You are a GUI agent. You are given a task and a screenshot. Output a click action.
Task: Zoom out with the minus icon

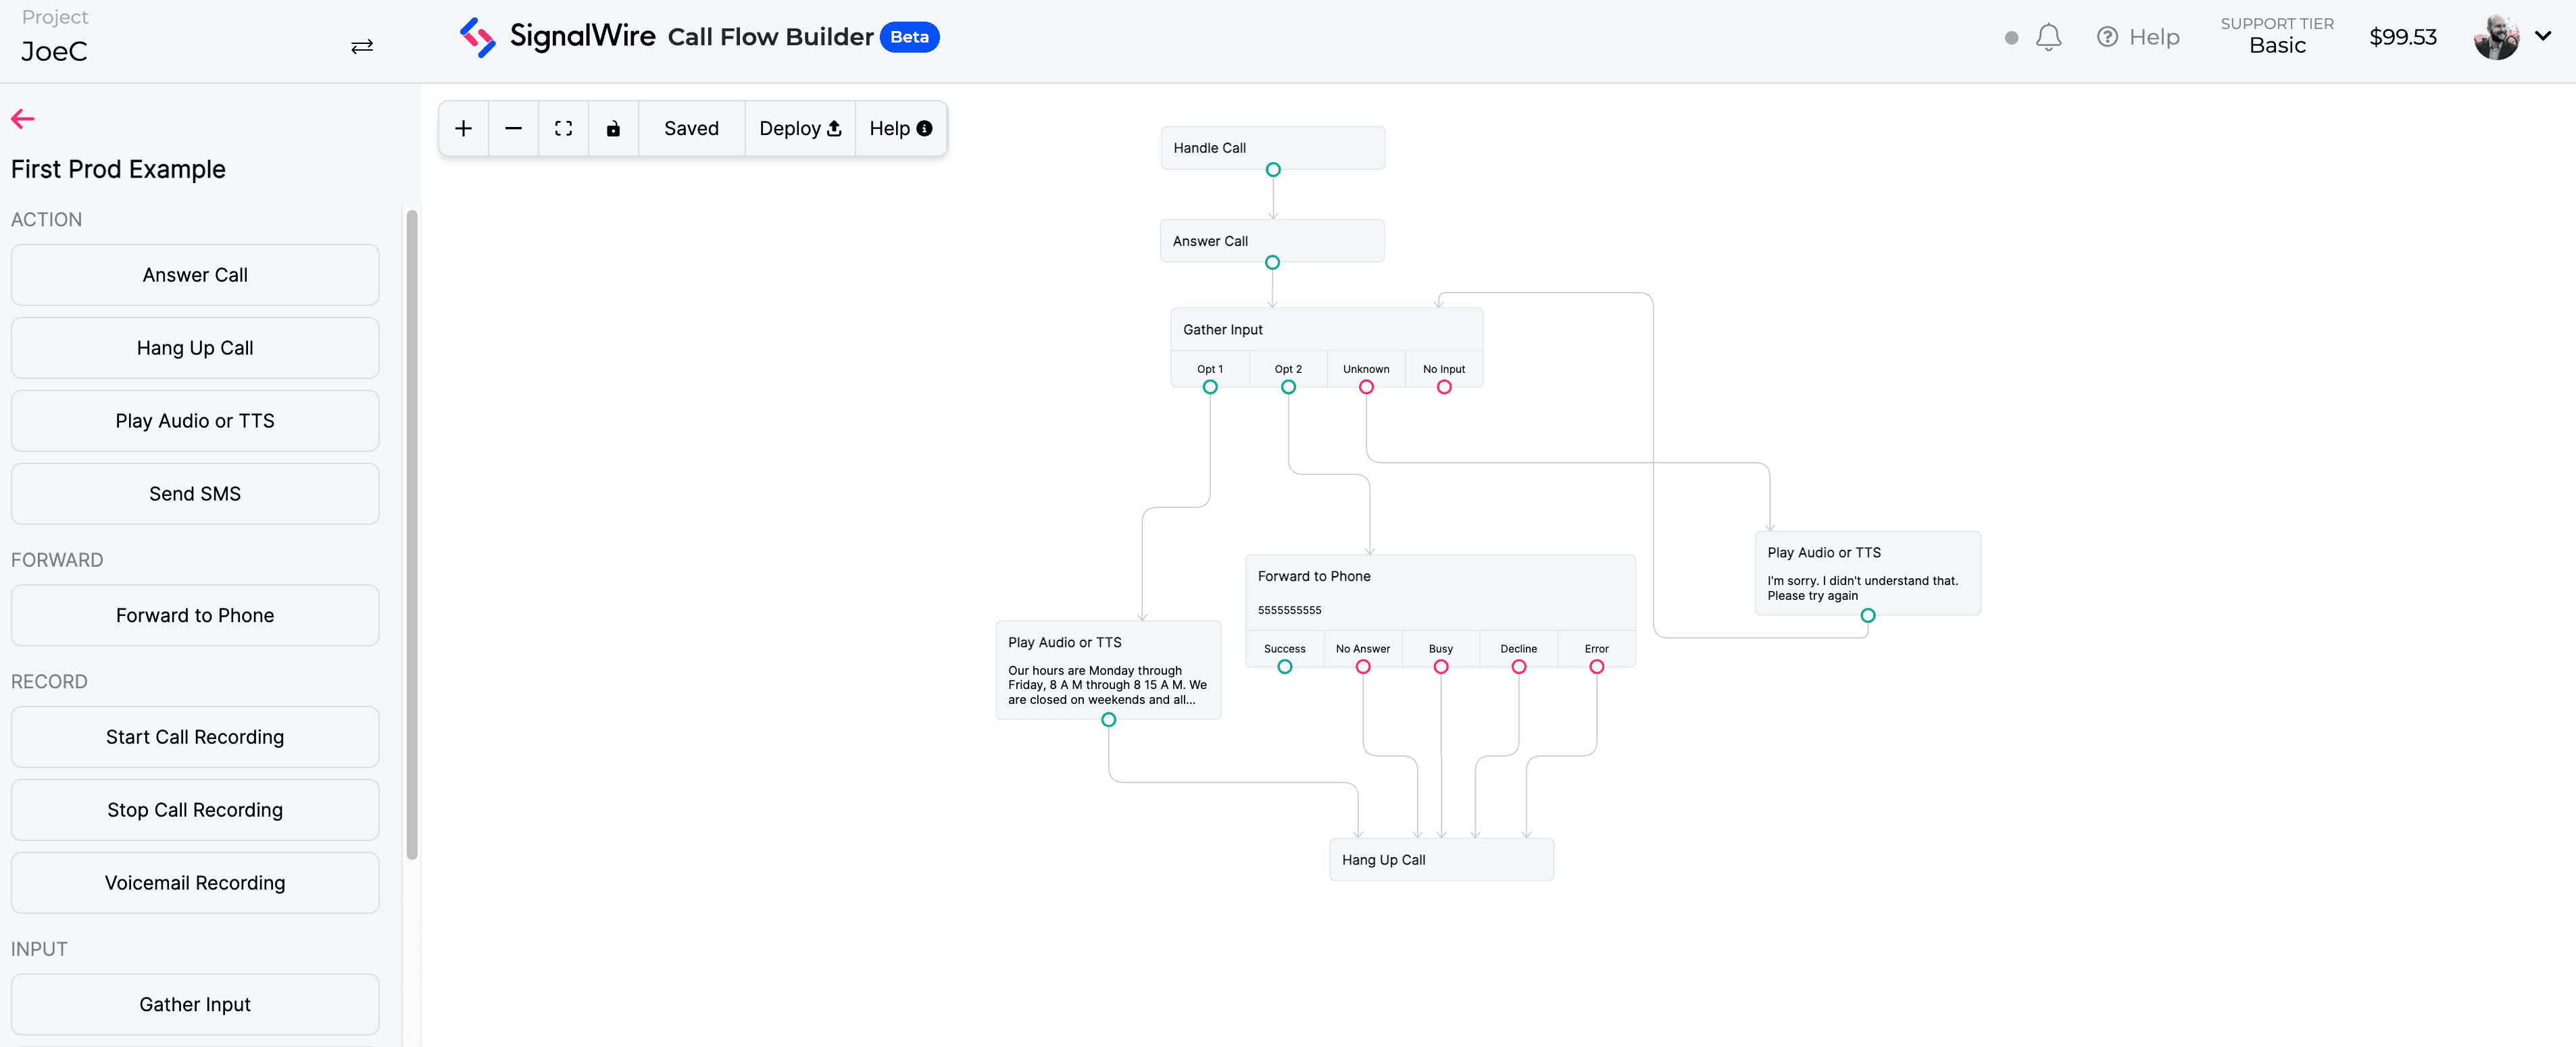(513, 128)
